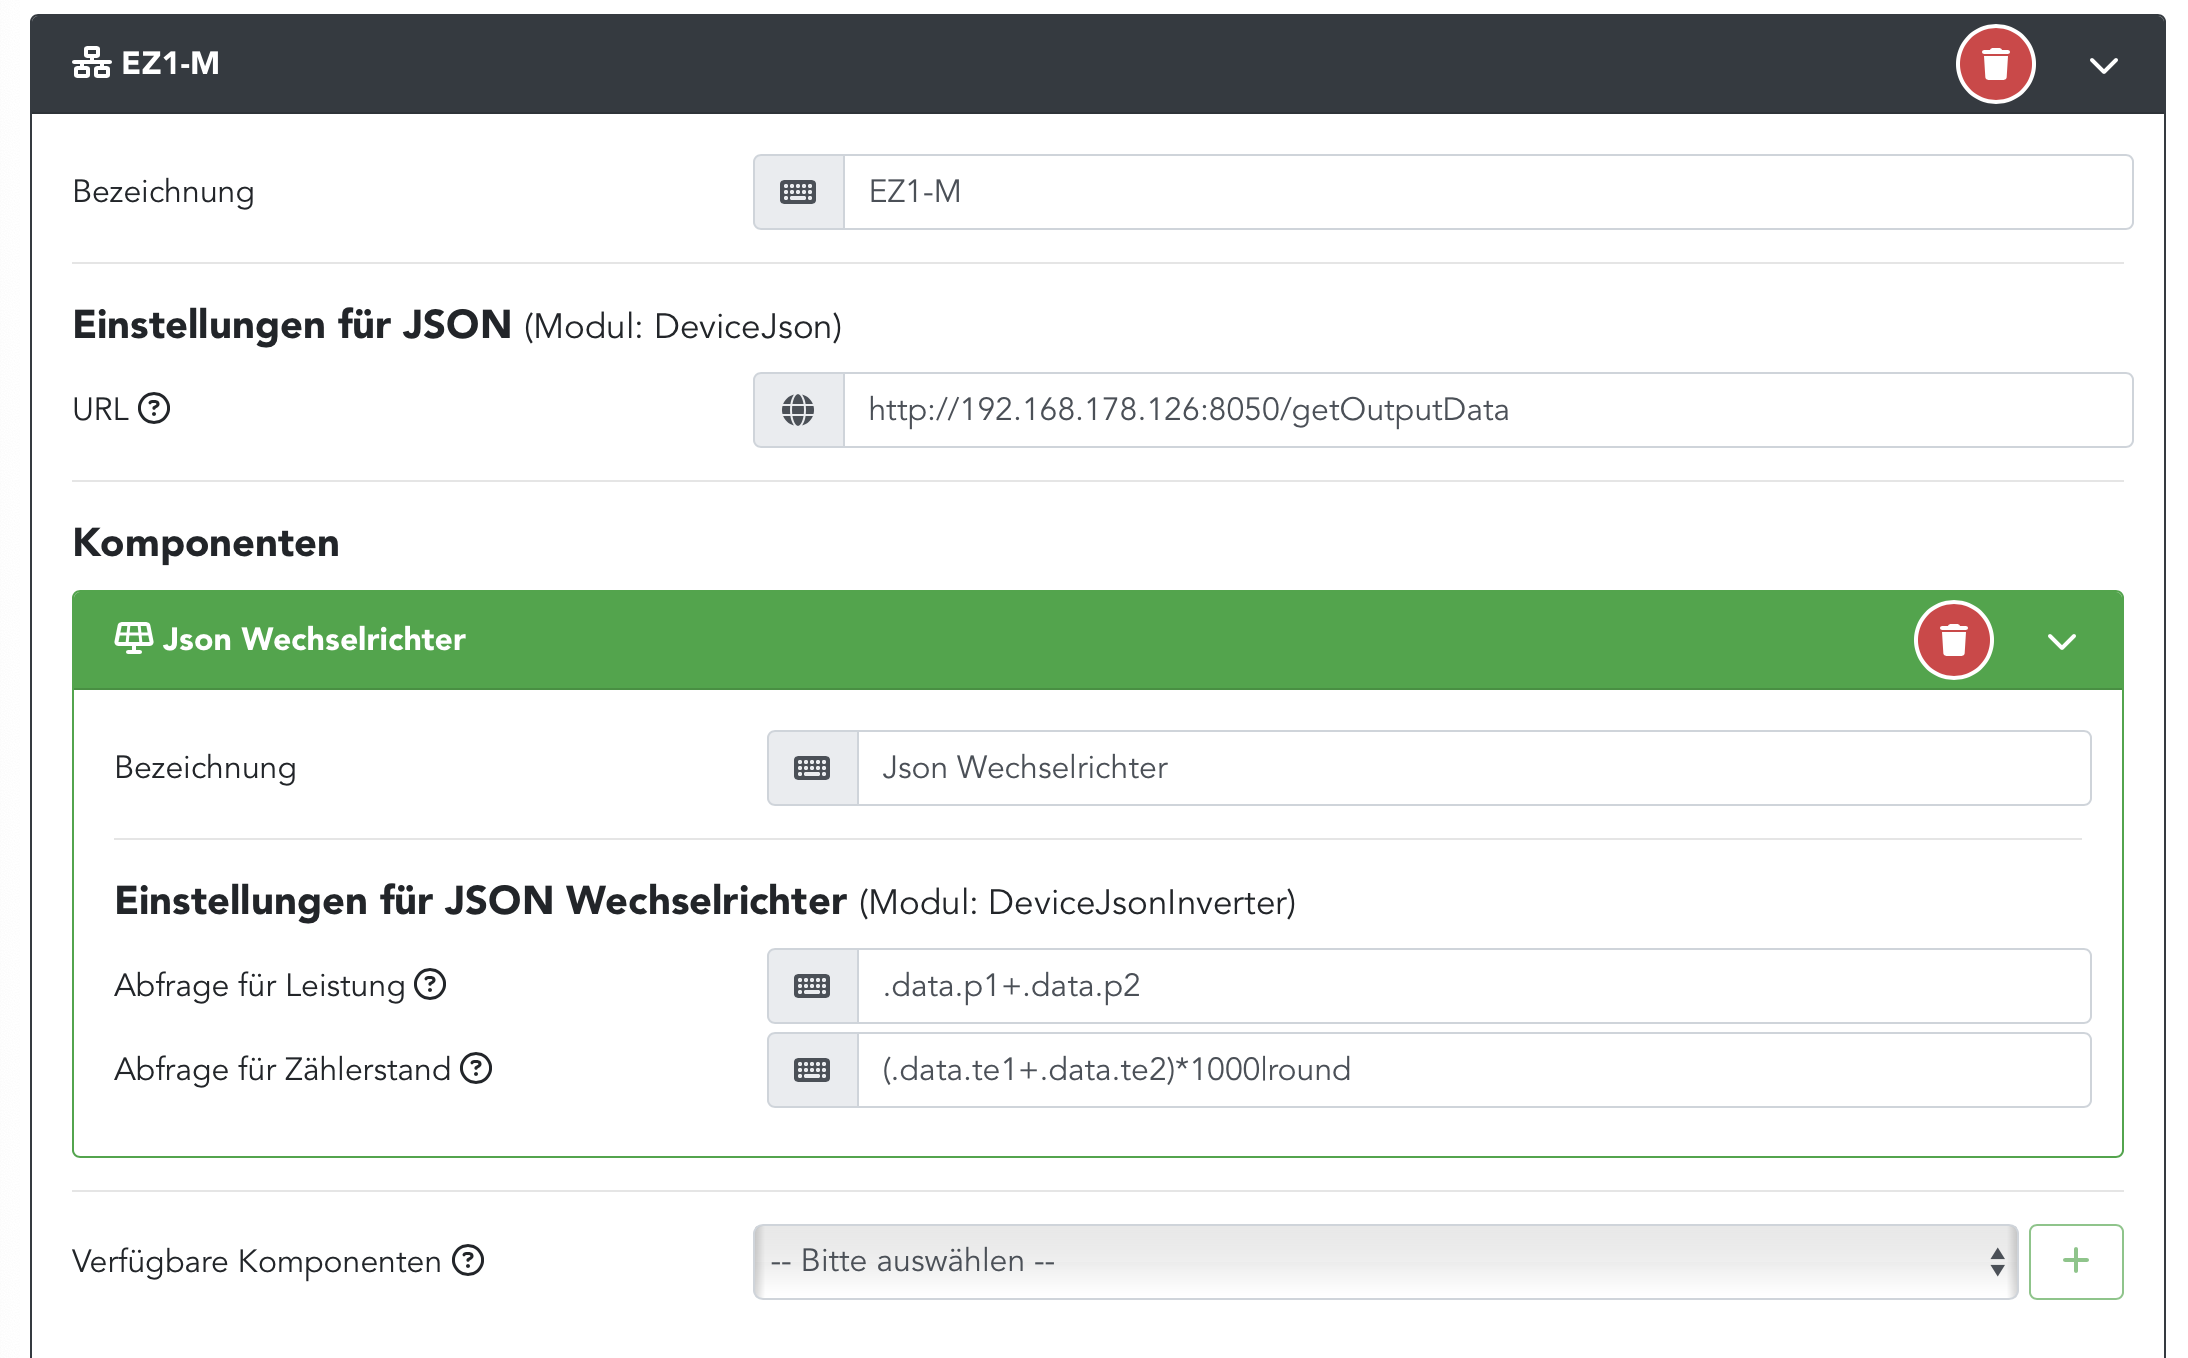
Task: Delete the EZ1-M device with trash button
Action: coord(1995,65)
